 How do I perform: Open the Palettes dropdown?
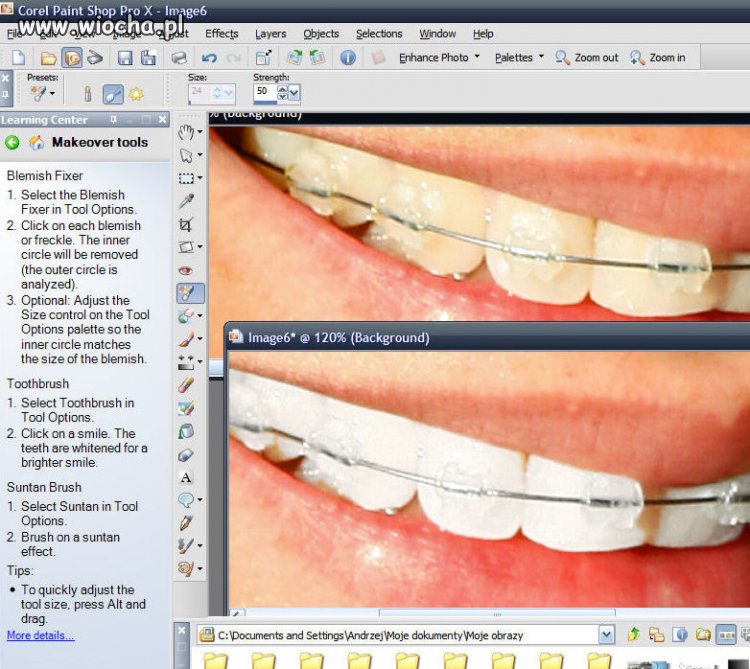(x=519, y=57)
